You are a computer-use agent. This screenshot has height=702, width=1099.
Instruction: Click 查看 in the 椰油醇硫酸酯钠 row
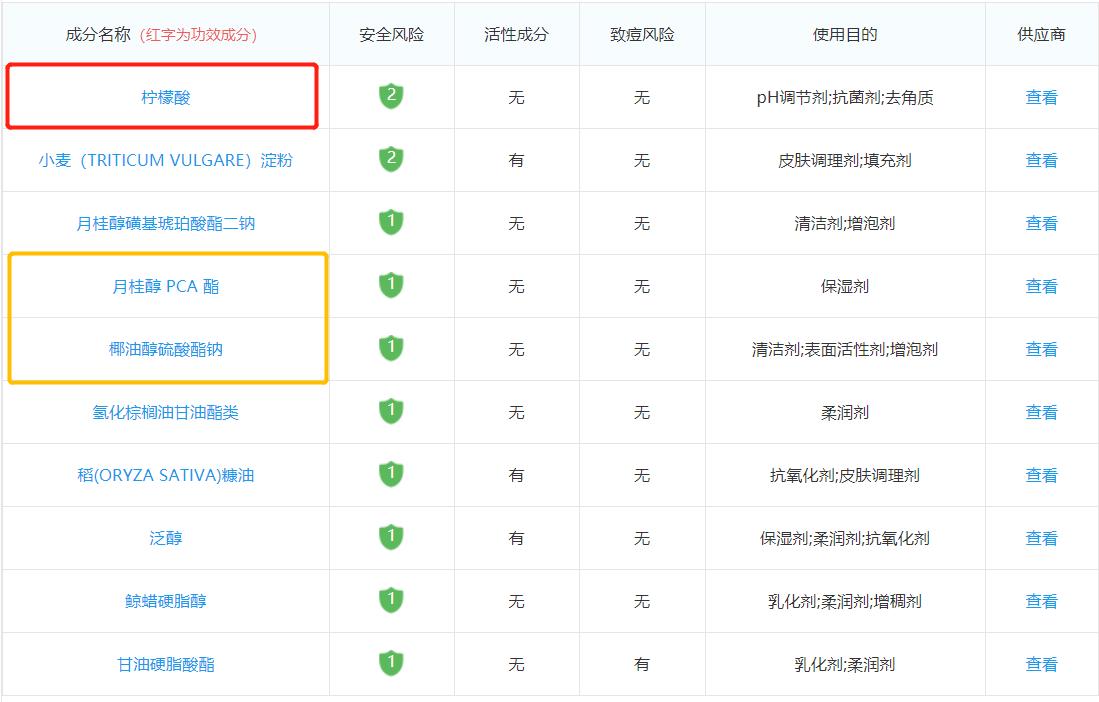[1043, 349]
